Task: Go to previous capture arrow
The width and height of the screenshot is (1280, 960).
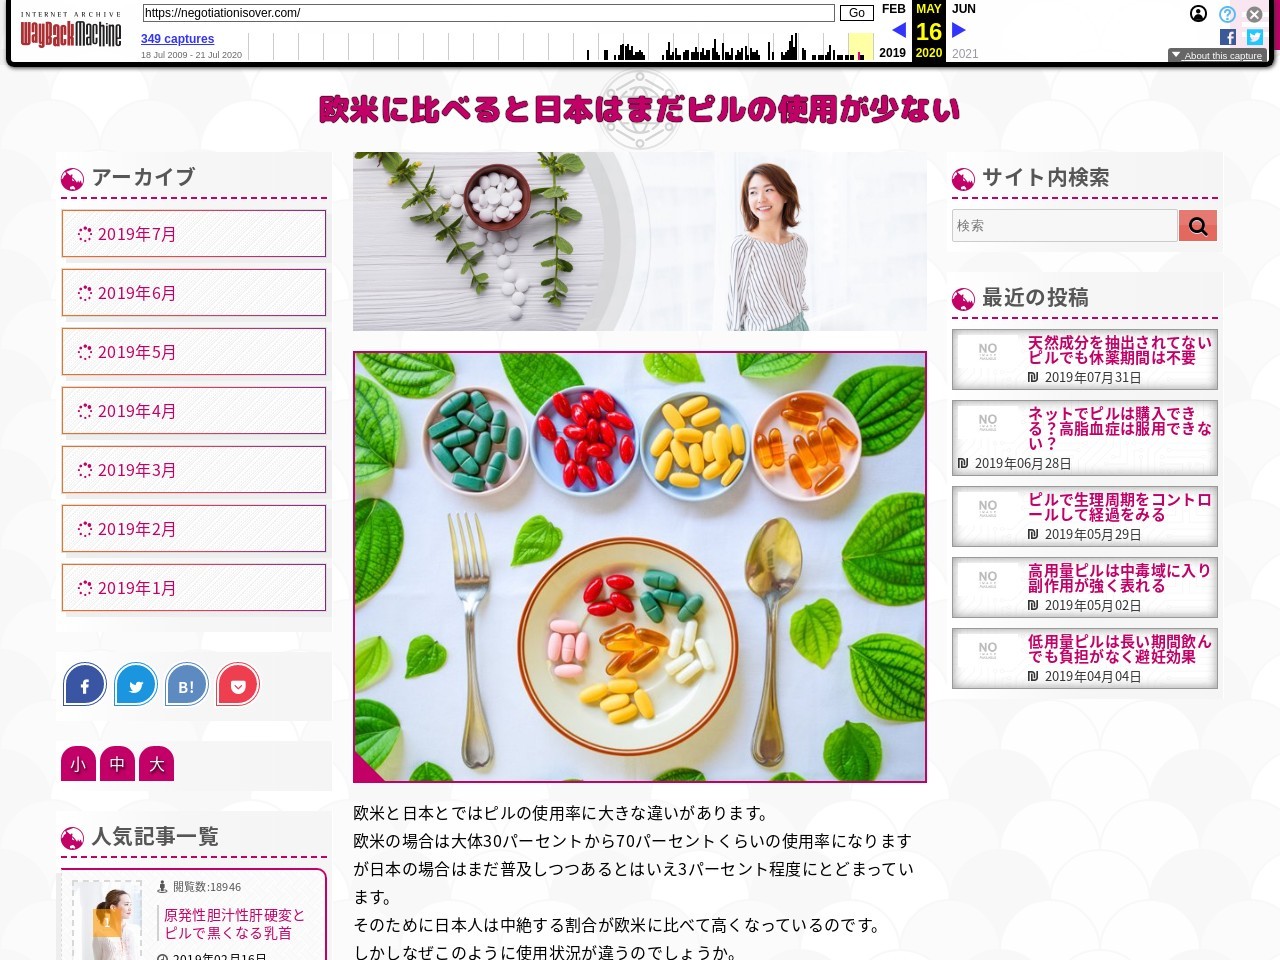Action: [x=899, y=31]
